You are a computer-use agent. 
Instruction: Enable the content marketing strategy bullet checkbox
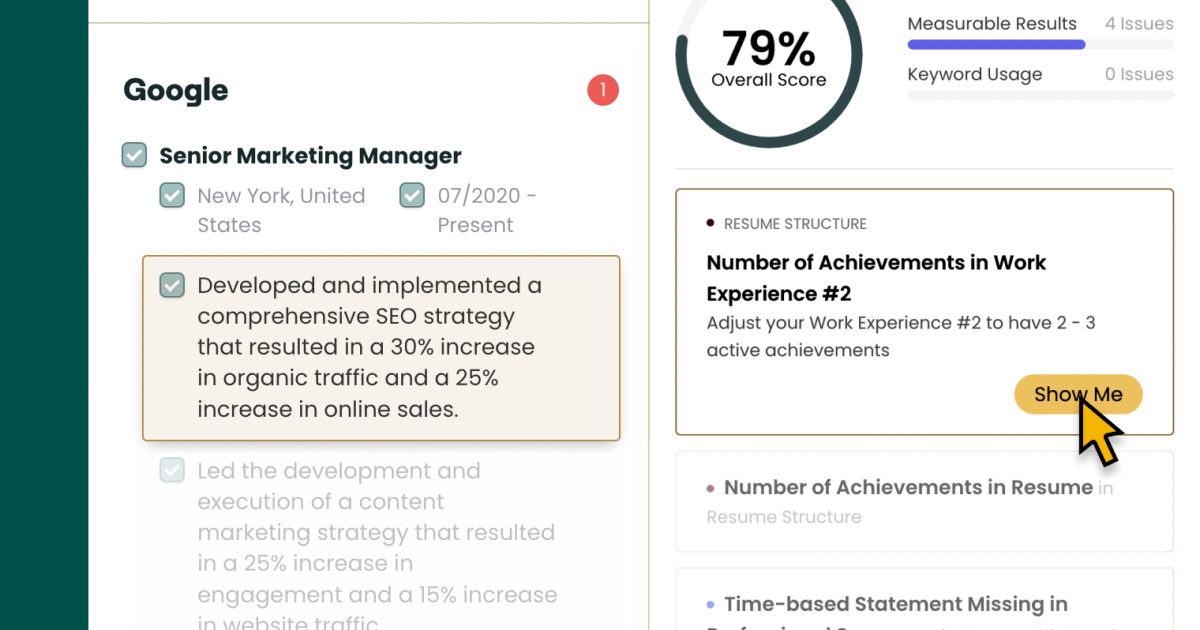pos(171,470)
